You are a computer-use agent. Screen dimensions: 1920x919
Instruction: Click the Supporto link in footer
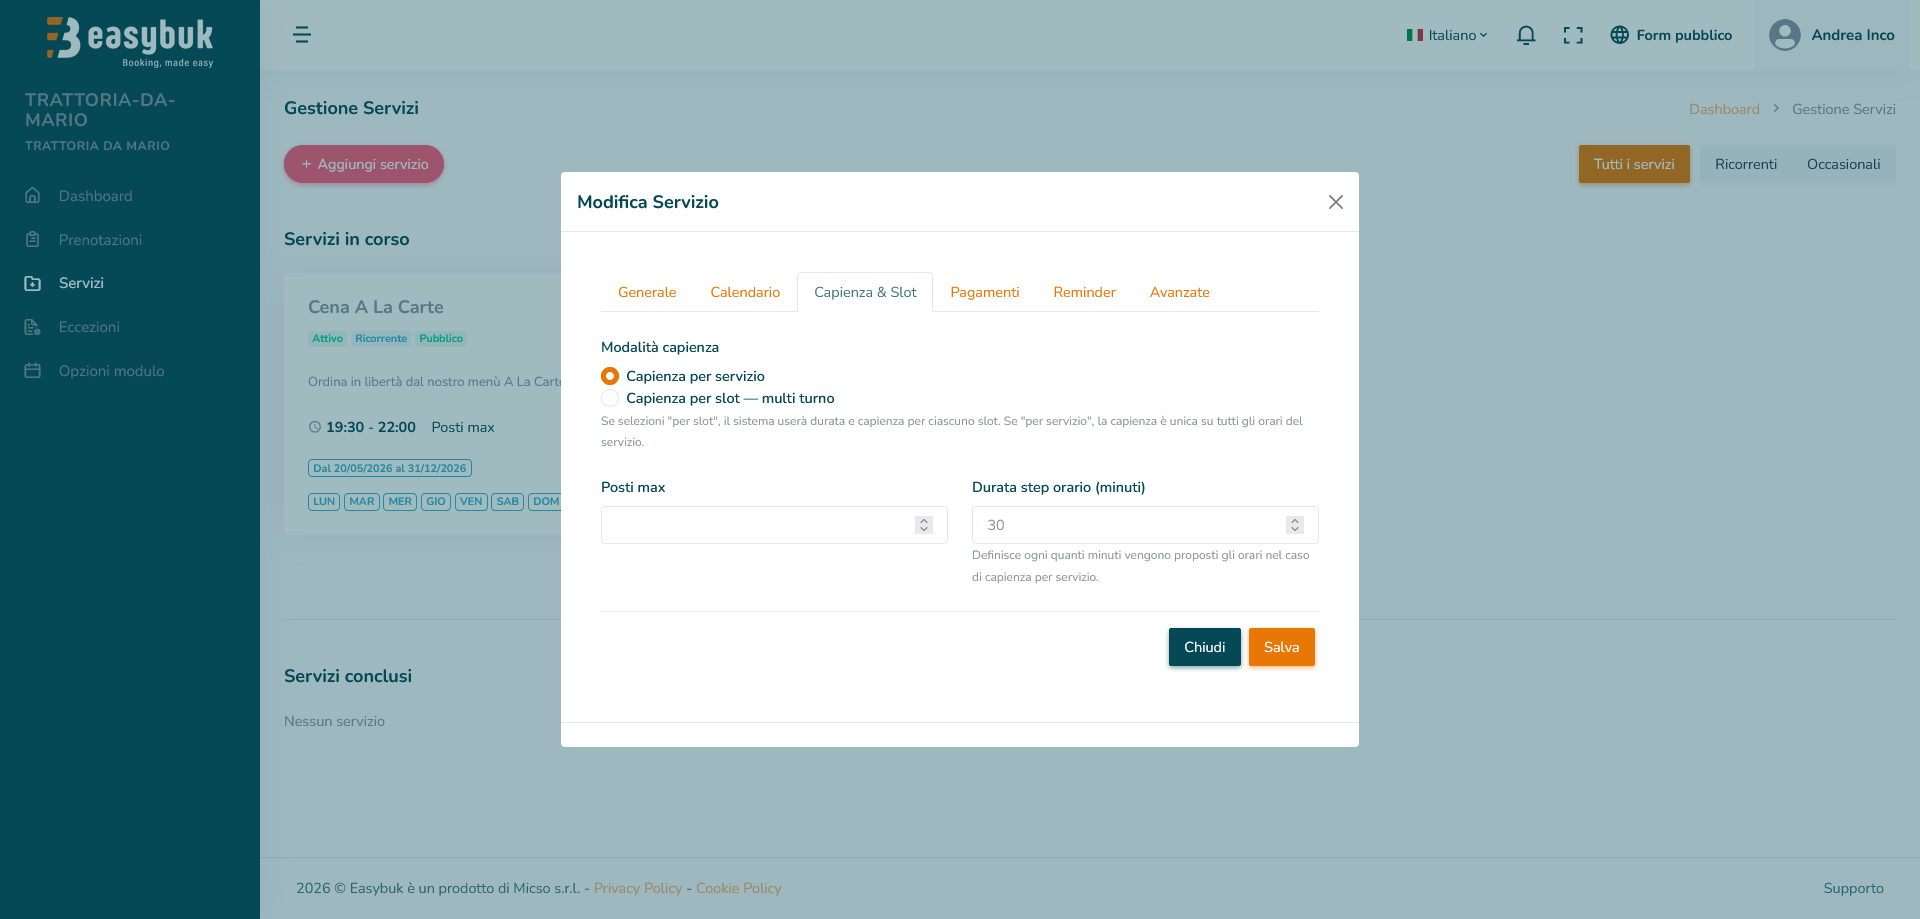pyautogui.click(x=1853, y=888)
